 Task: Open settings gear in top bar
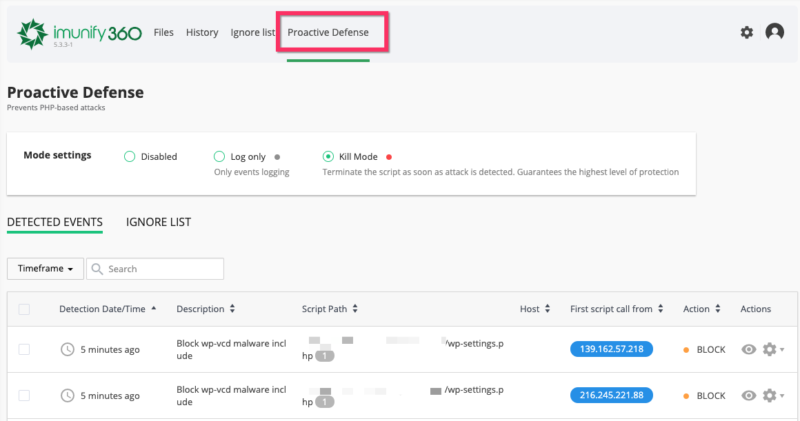(x=746, y=33)
